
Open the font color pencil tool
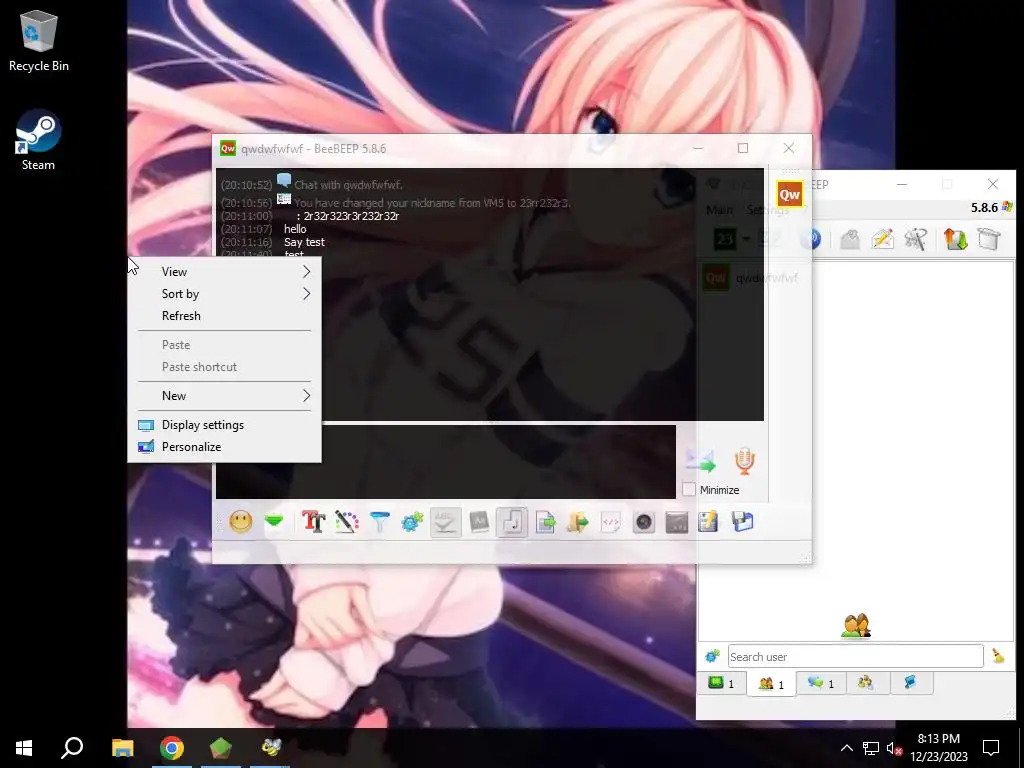tap(347, 522)
